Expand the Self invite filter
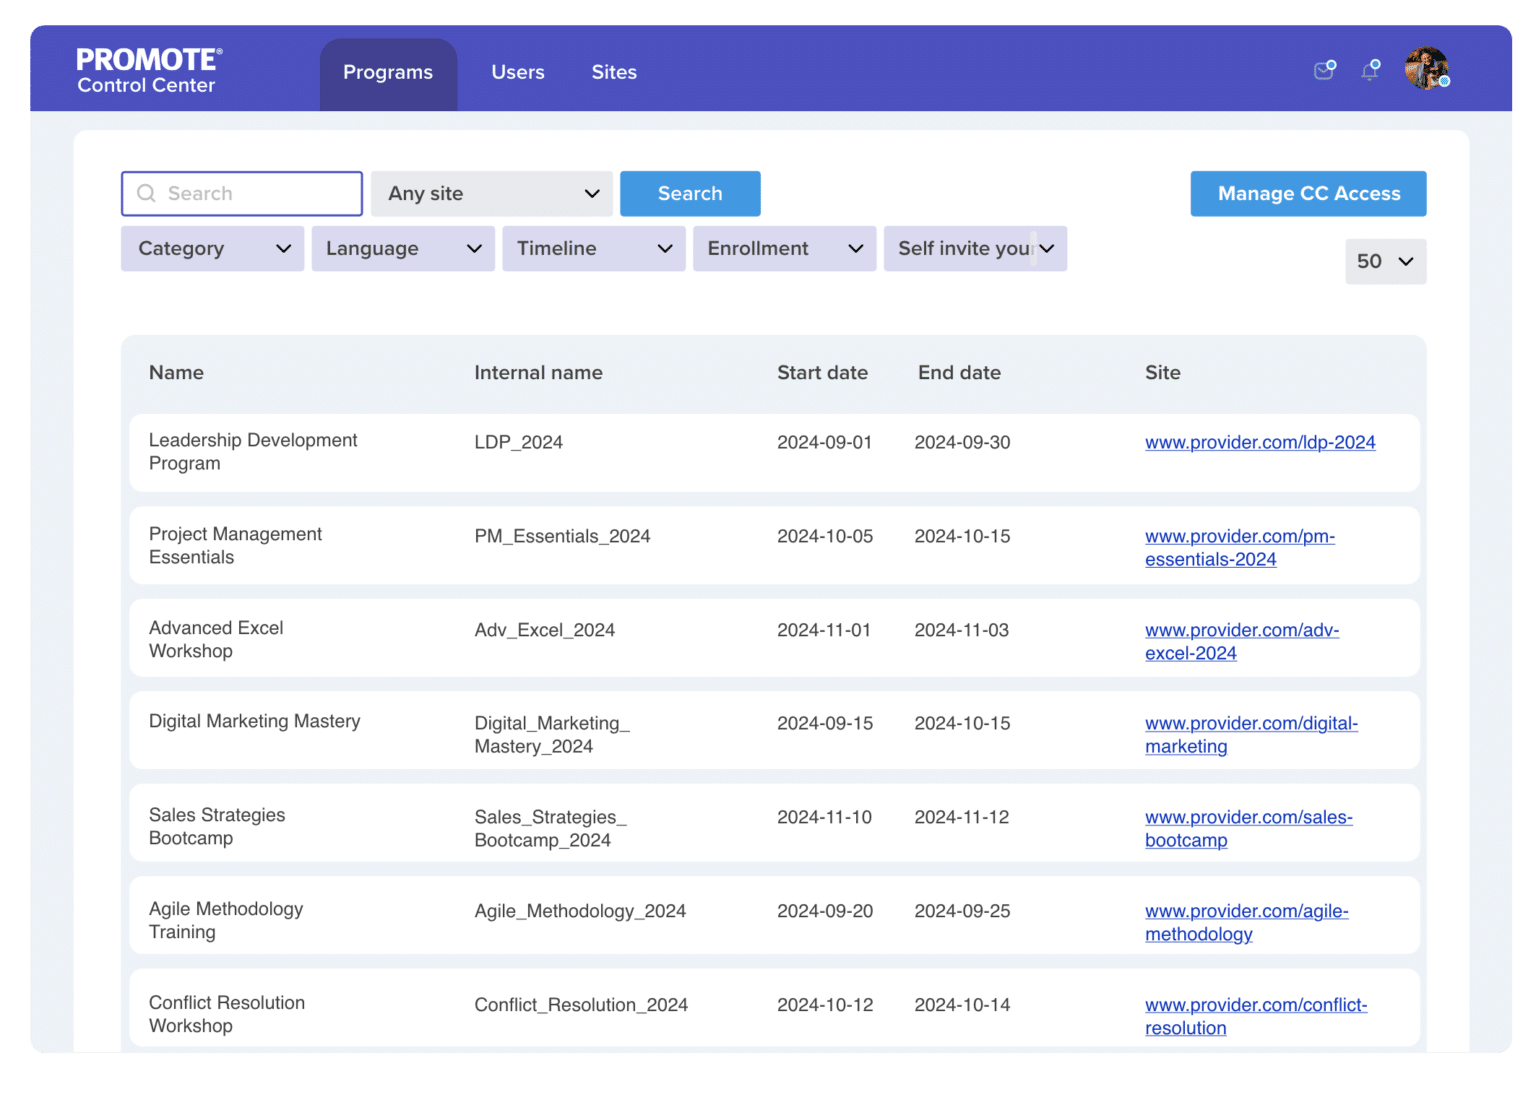Image resolution: width=1536 pixels, height=1105 pixels. [x=975, y=248]
